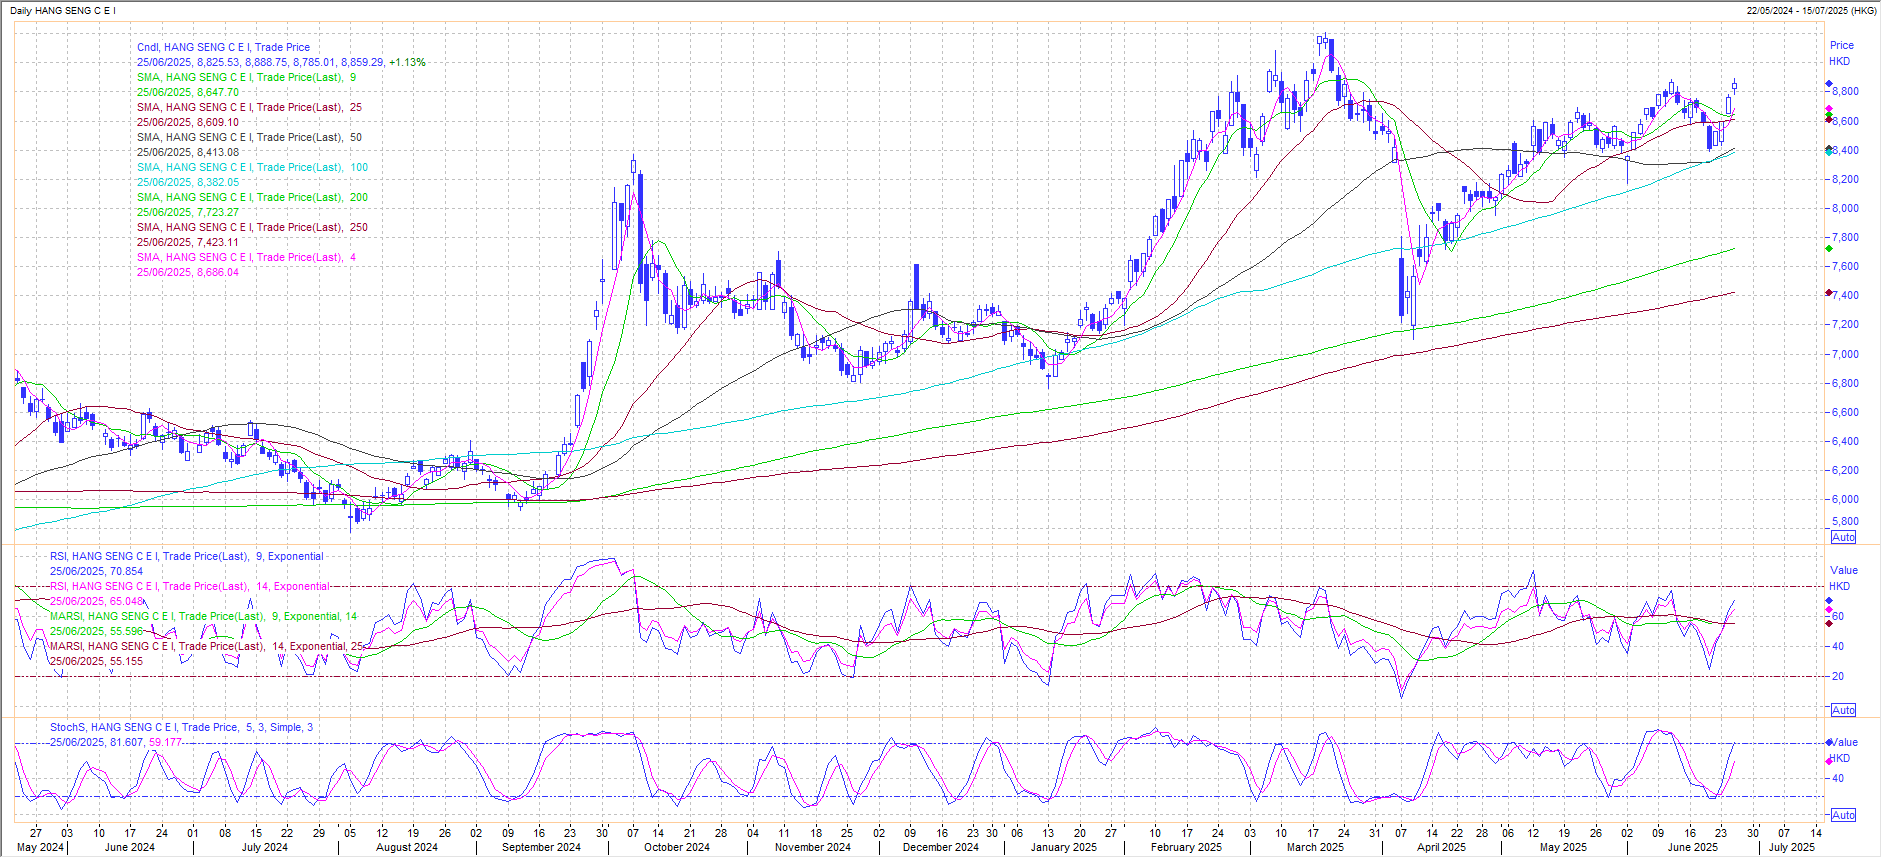Viewport: 1882px width, 858px height.
Task: Click the 'November 2024' month label
Action: tap(813, 847)
